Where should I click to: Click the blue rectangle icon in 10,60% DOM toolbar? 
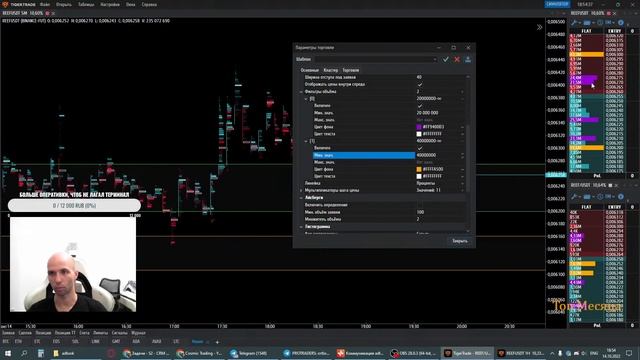pos(587,23)
